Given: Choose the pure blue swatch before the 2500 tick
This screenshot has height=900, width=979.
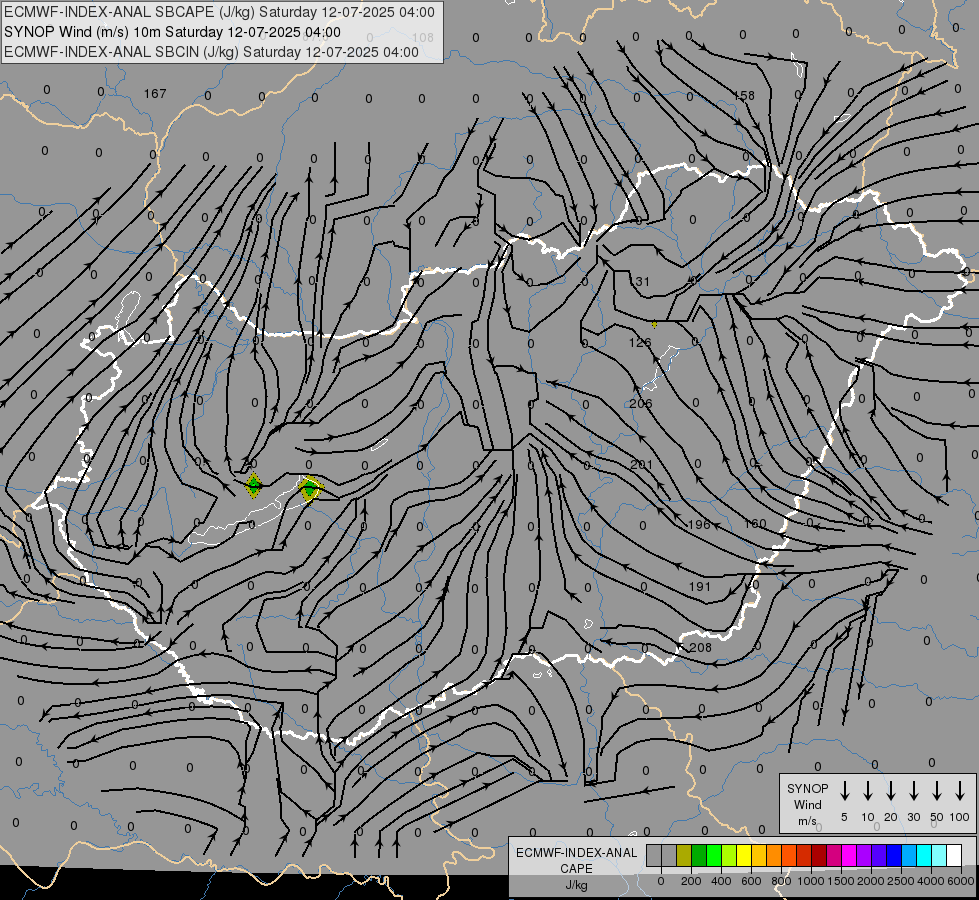Looking at the screenshot, I should [x=894, y=856].
